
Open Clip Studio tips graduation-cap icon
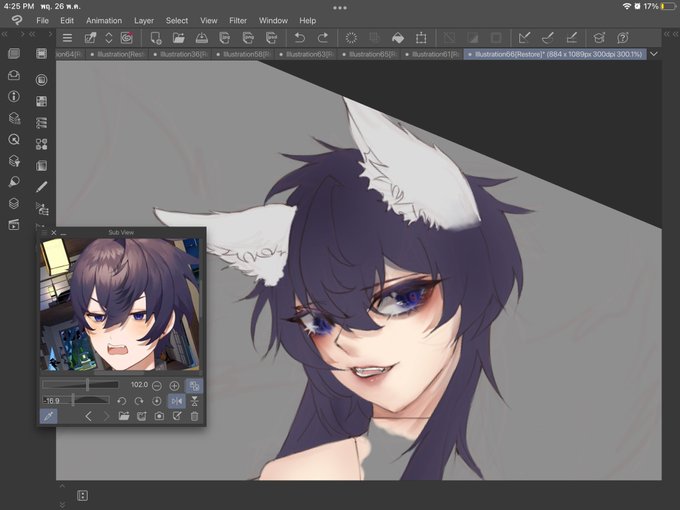tap(599, 38)
